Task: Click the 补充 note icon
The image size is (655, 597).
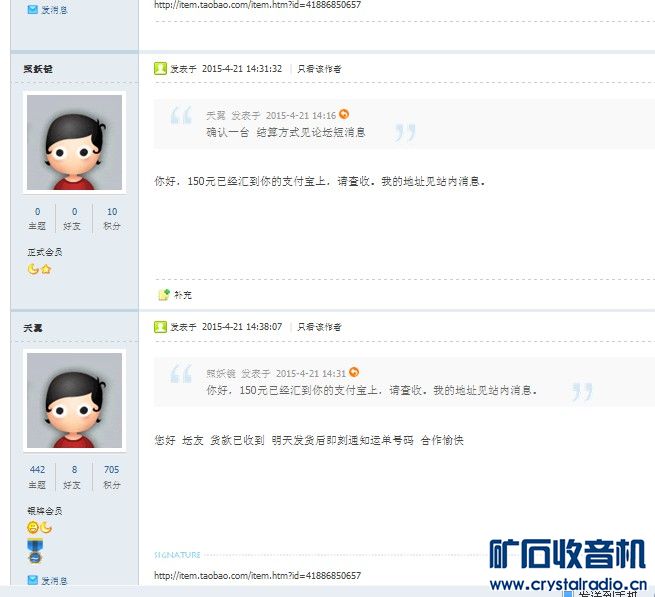Action: pos(164,295)
